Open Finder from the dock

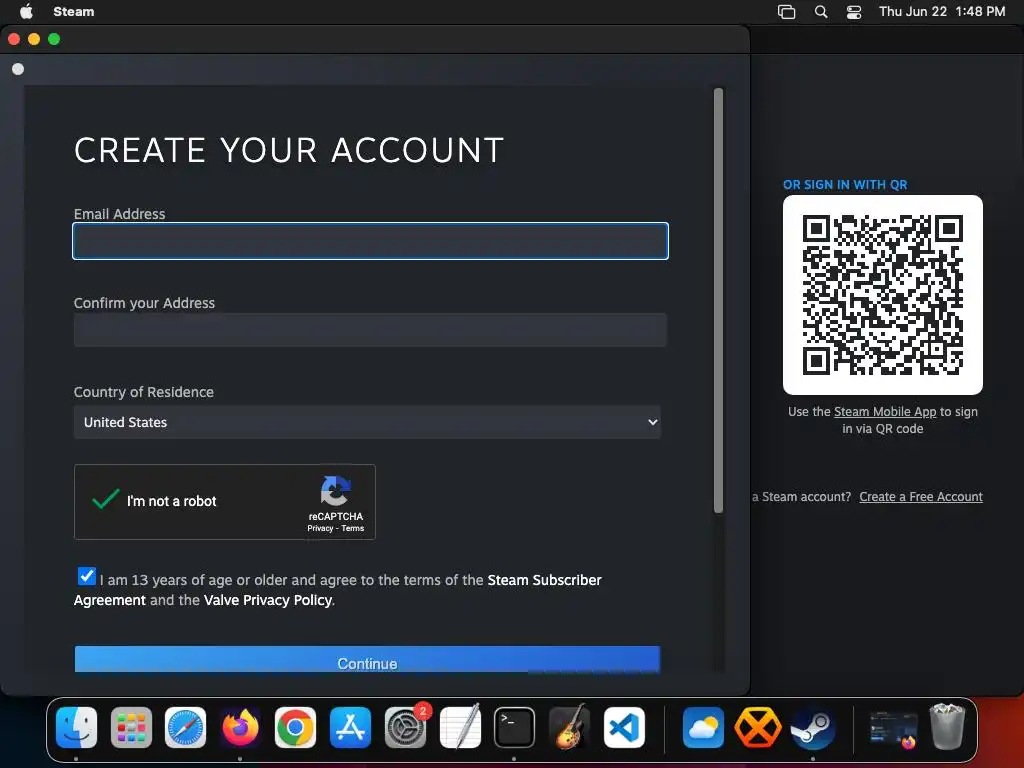click(76, 727)
